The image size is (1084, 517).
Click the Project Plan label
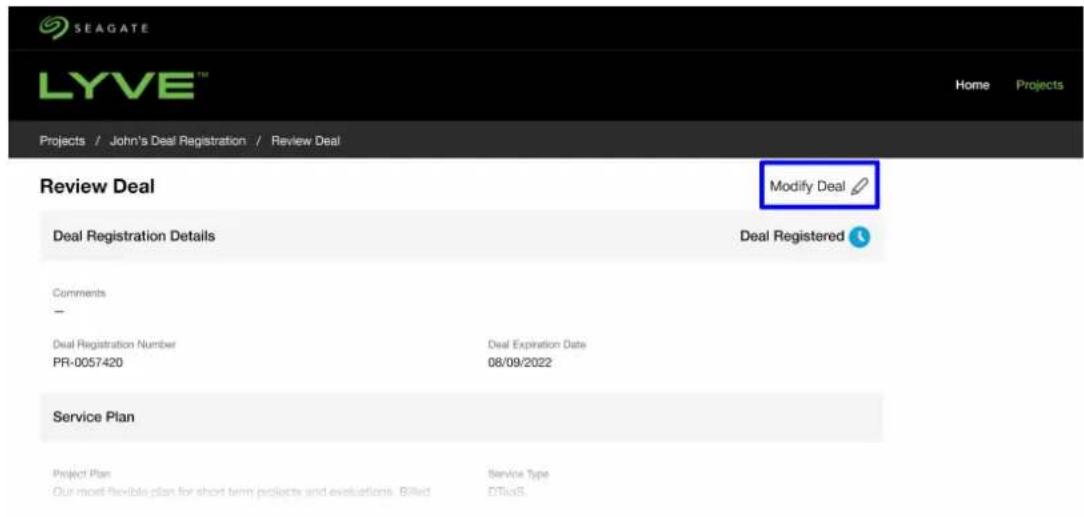(82, 474)
